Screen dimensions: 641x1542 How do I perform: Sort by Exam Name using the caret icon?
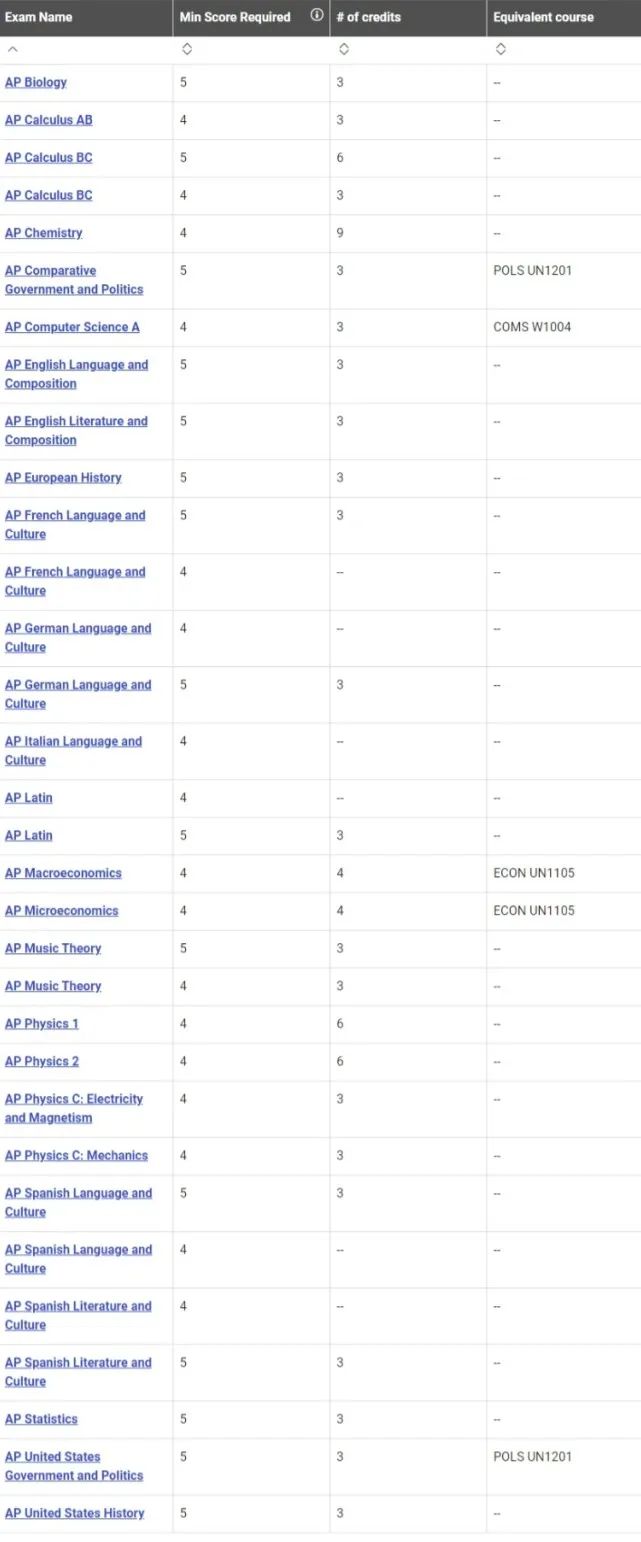pos(11,49)
